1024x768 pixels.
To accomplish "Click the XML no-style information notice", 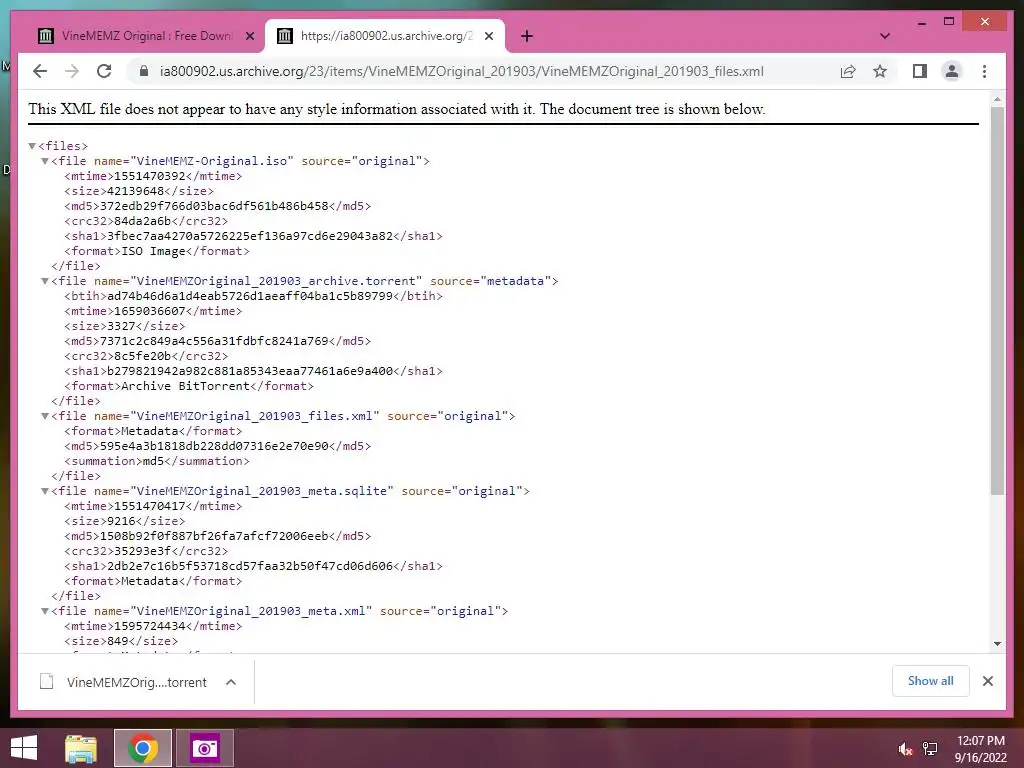I will click(x=396, y=109).
